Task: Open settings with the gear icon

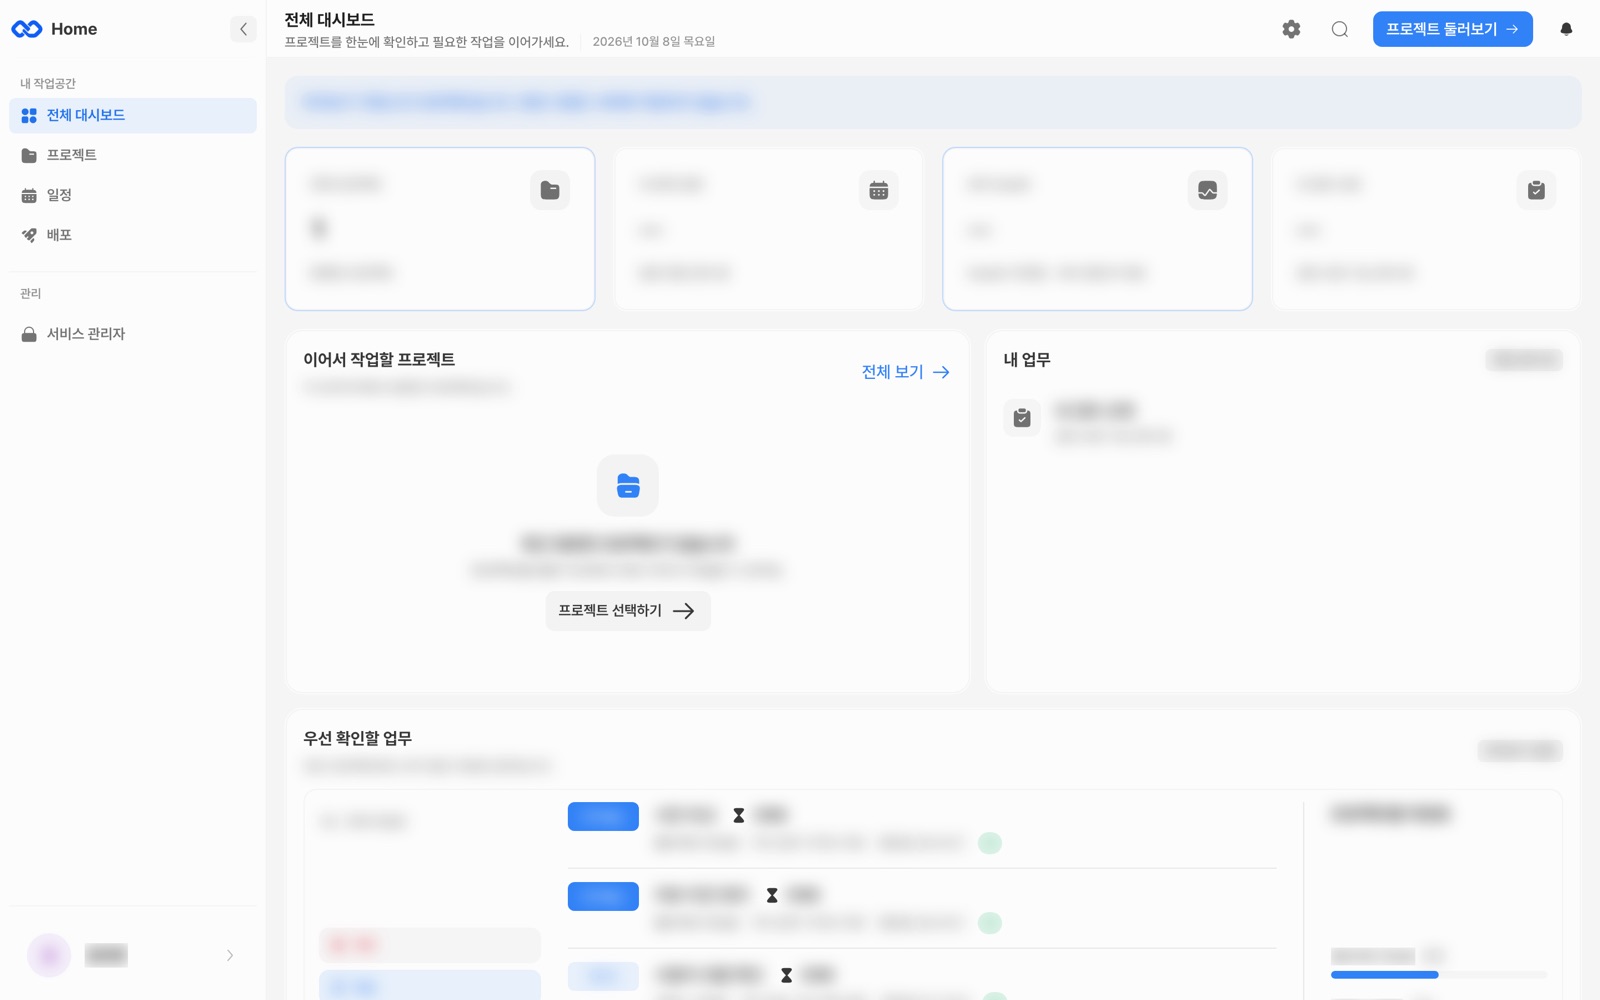Action: 1291,29
